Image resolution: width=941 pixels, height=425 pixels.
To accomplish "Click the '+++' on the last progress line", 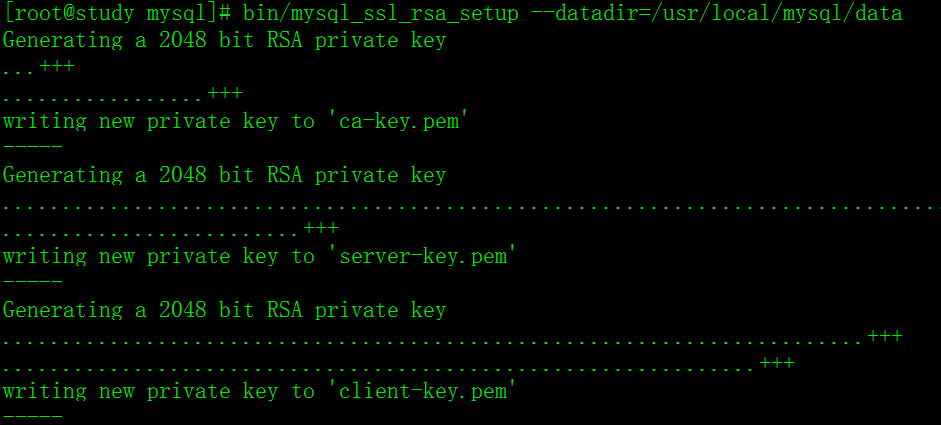I will [x=777, y=364].
